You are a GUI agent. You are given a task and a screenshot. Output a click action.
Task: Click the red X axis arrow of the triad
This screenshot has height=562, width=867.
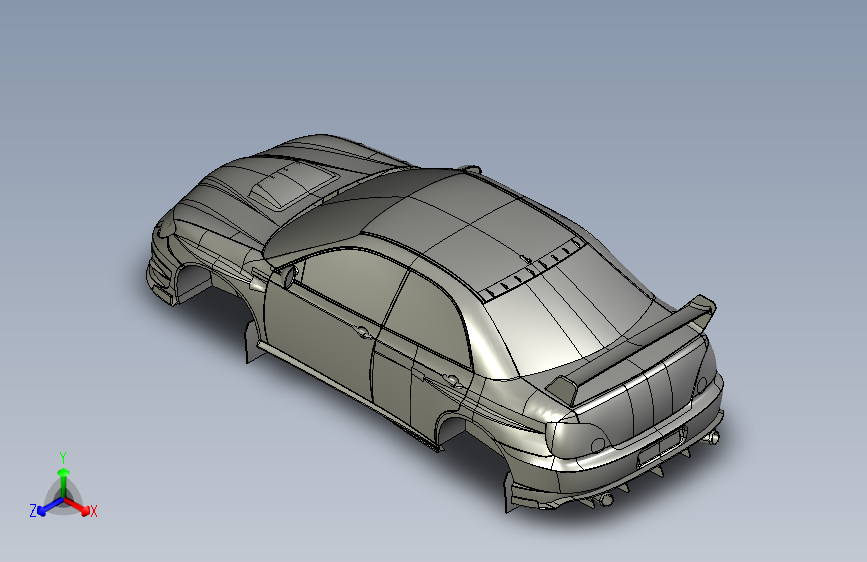point(77,506)
